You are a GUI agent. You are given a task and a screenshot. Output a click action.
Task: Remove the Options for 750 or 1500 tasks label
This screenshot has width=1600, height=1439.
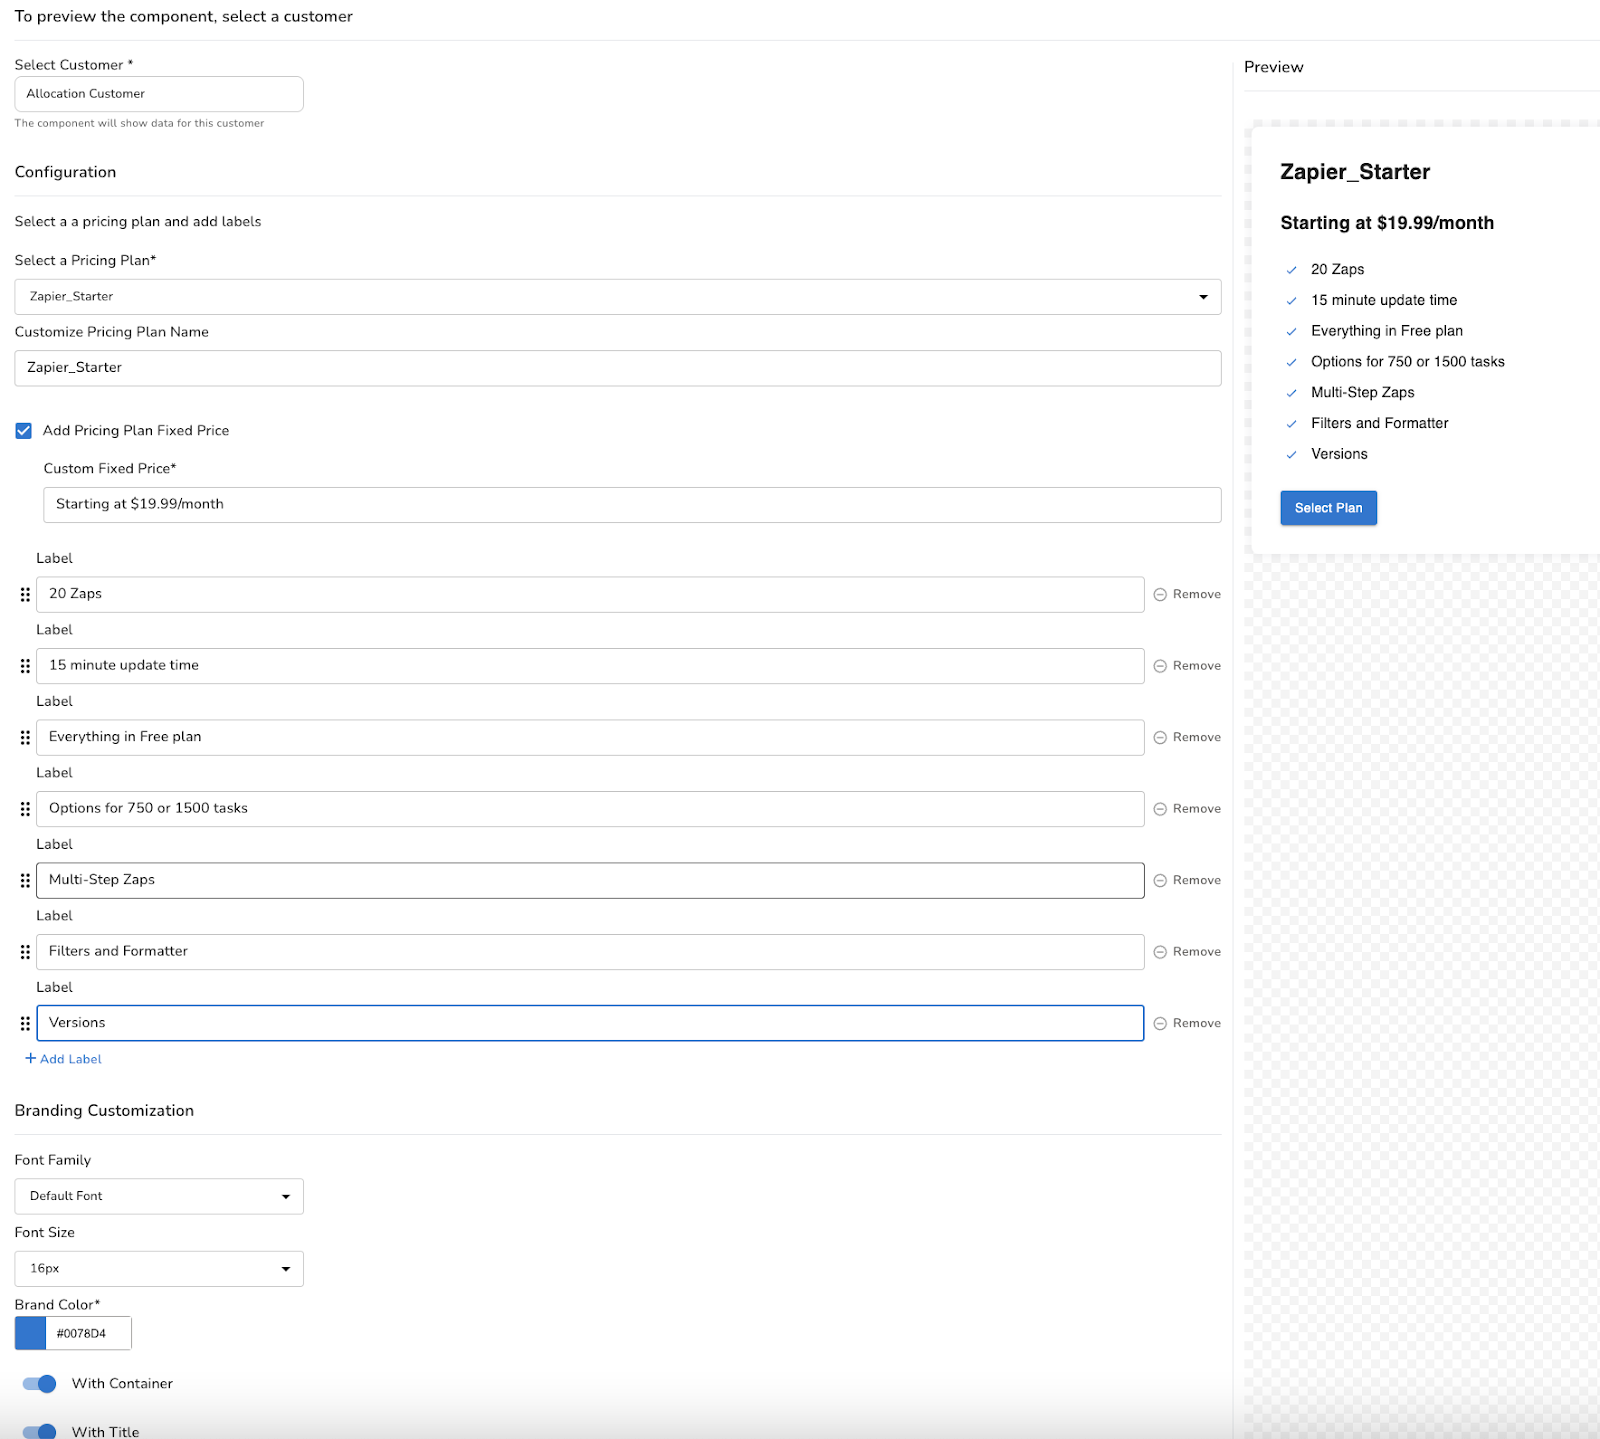coord(1187,809)
